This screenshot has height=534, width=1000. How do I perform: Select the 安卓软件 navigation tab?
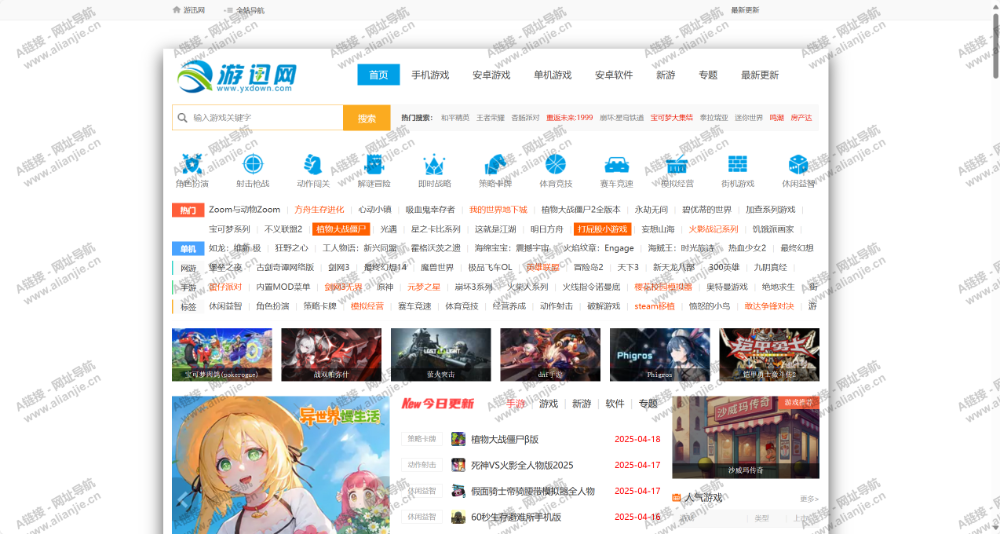click(x=614, y=75)
